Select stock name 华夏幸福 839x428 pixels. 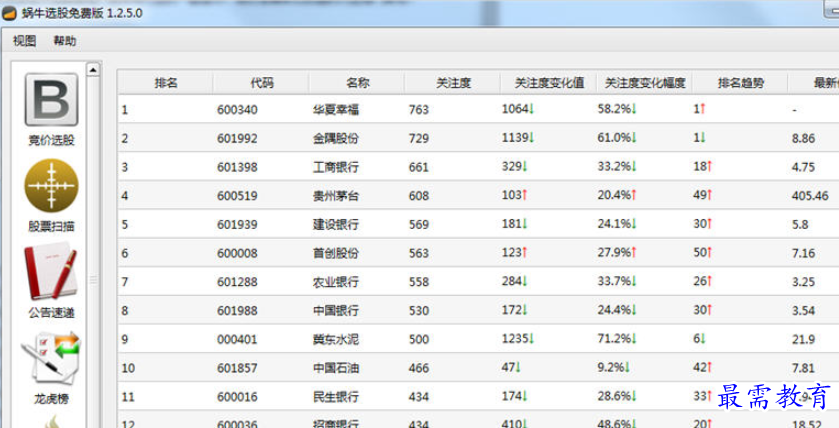pyautogui.click(x=336, y=110)
